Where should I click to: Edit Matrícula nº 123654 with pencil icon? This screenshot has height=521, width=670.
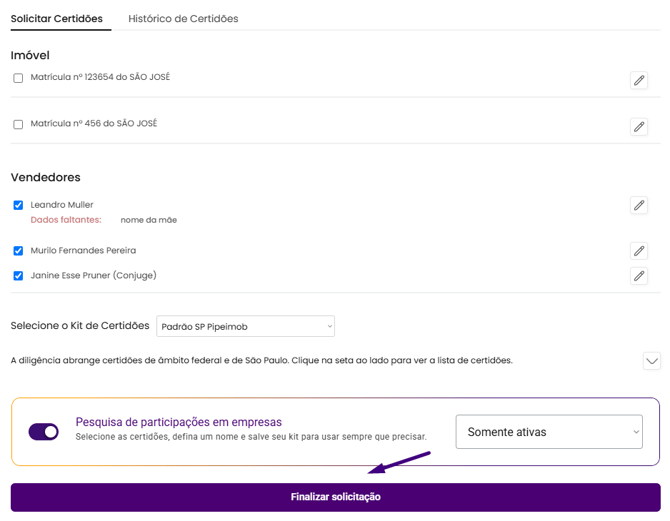tap(639, 80)
